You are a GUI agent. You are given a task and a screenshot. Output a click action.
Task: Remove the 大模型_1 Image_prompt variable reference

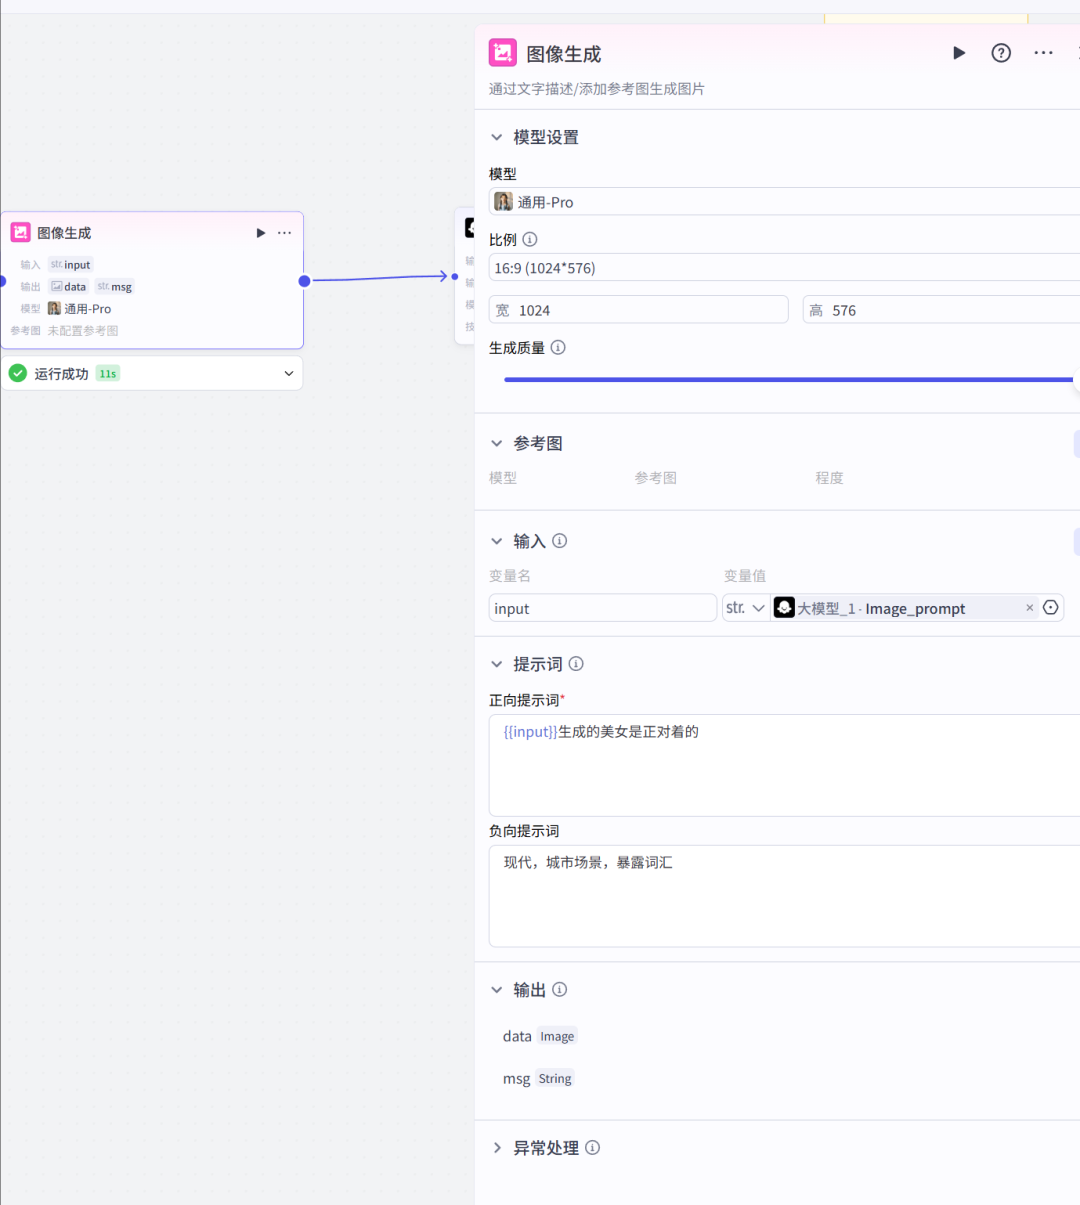[1029, 608]
